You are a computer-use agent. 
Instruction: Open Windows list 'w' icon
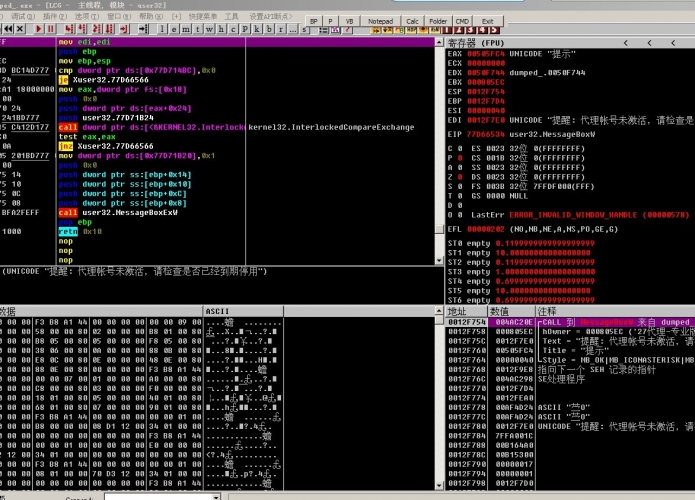[x=209, y=29]
